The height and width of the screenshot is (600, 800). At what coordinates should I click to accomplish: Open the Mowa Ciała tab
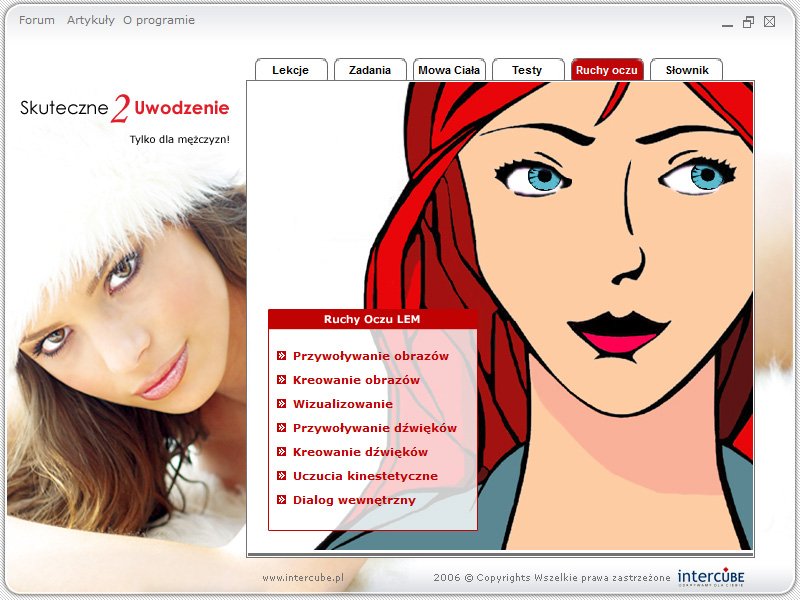tap(449, 70)
